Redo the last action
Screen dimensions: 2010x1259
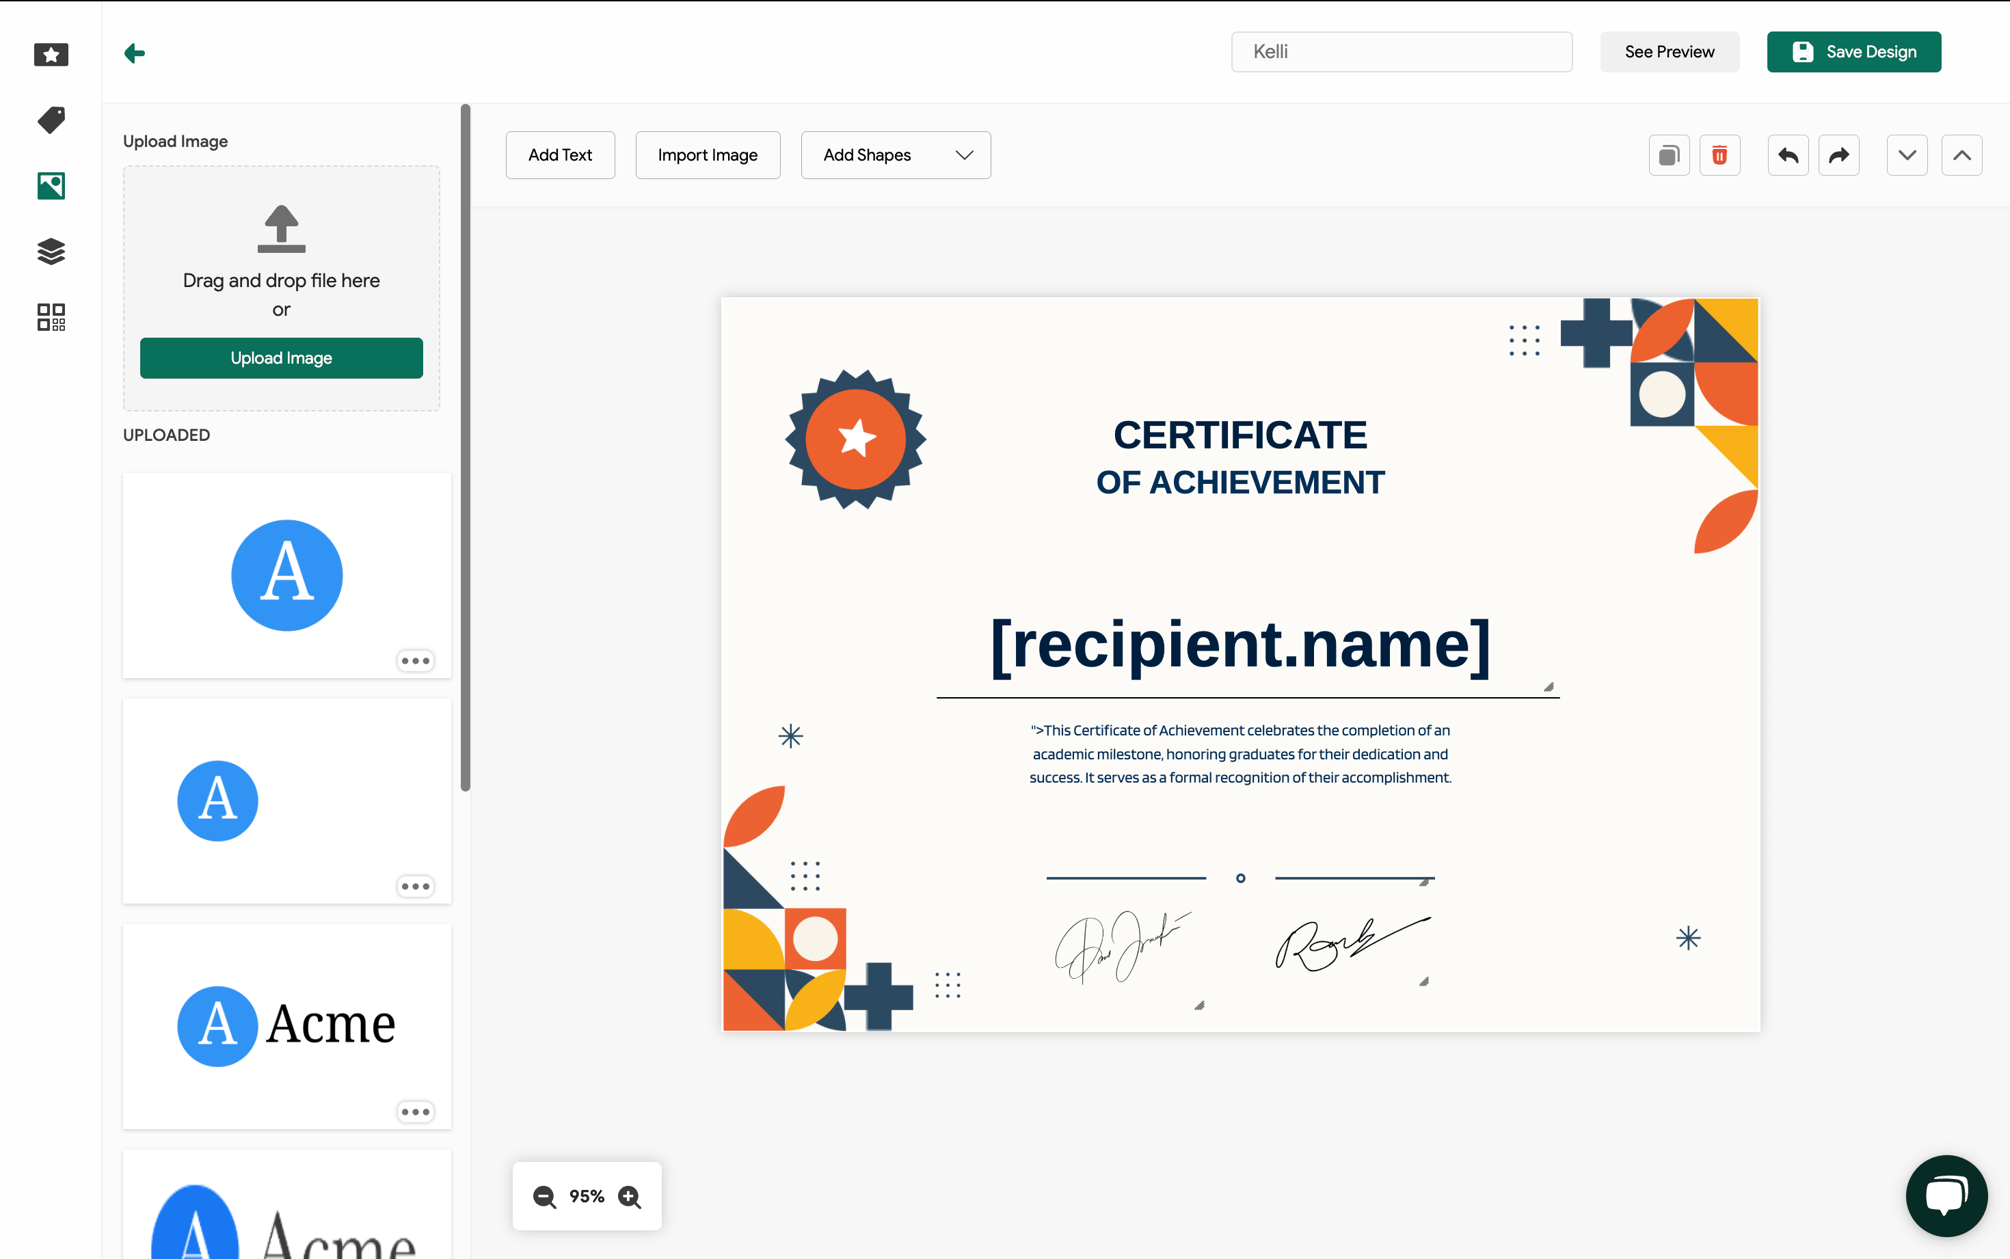tap(1839, 155)
